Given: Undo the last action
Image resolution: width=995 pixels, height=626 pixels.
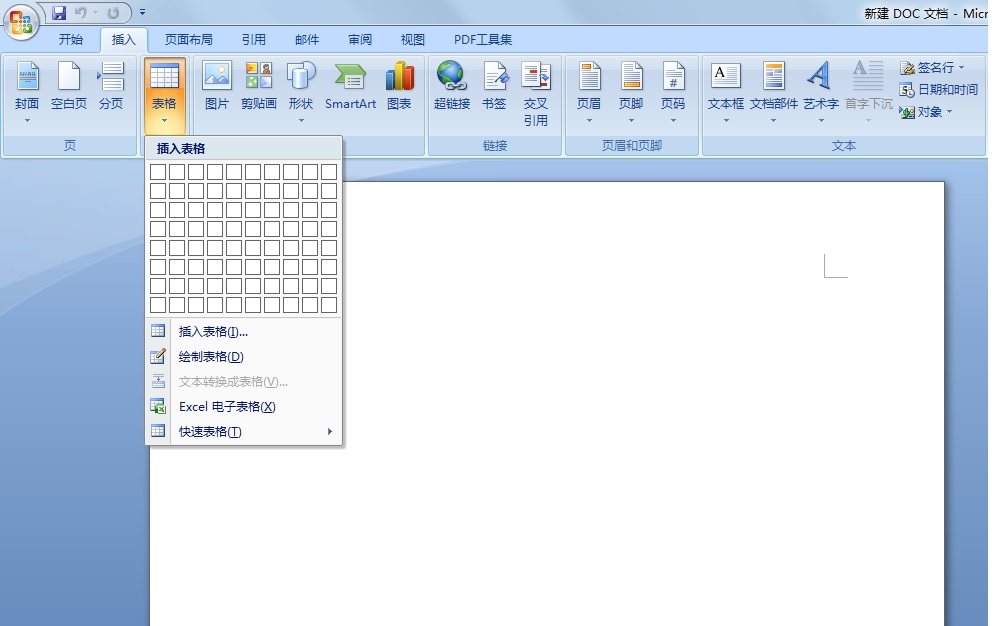Looking at the screenshot, I should (81, 12).
